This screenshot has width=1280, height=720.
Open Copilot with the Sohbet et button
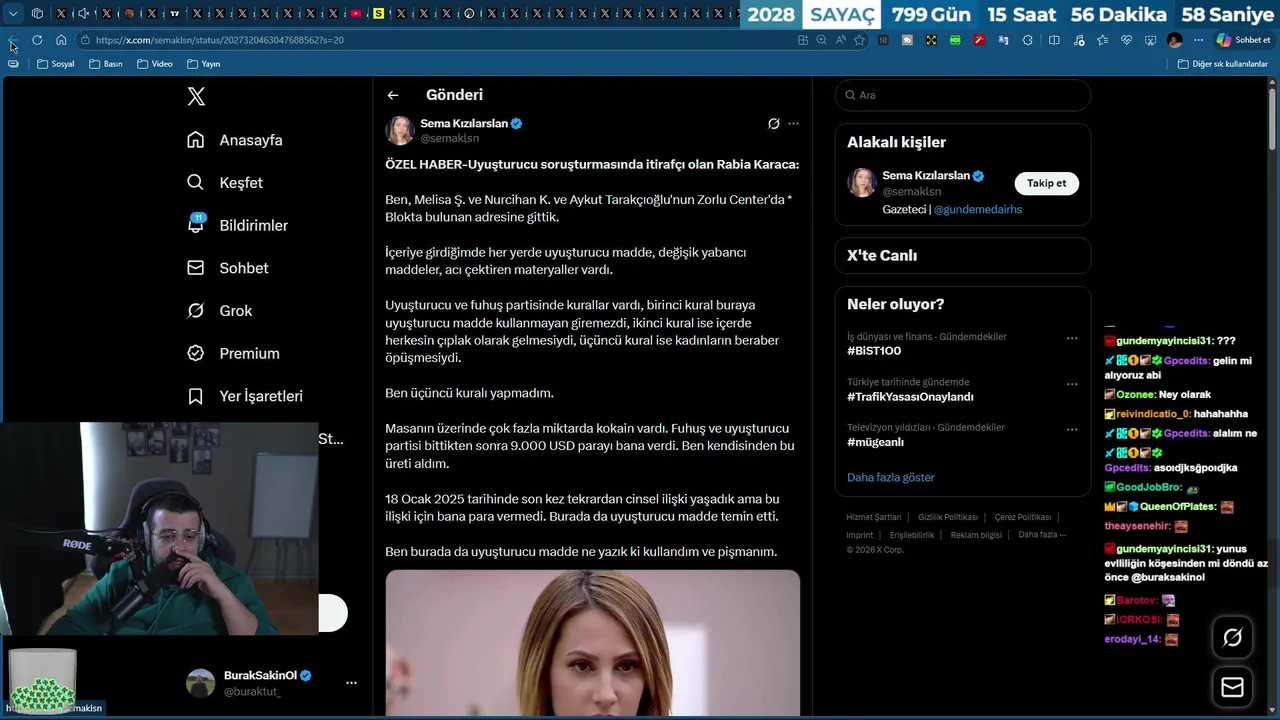tap(1244, 40)
